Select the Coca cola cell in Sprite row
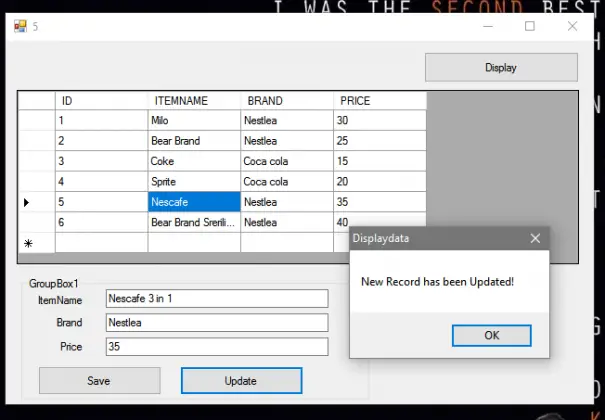605x420 pixels. 287,182
